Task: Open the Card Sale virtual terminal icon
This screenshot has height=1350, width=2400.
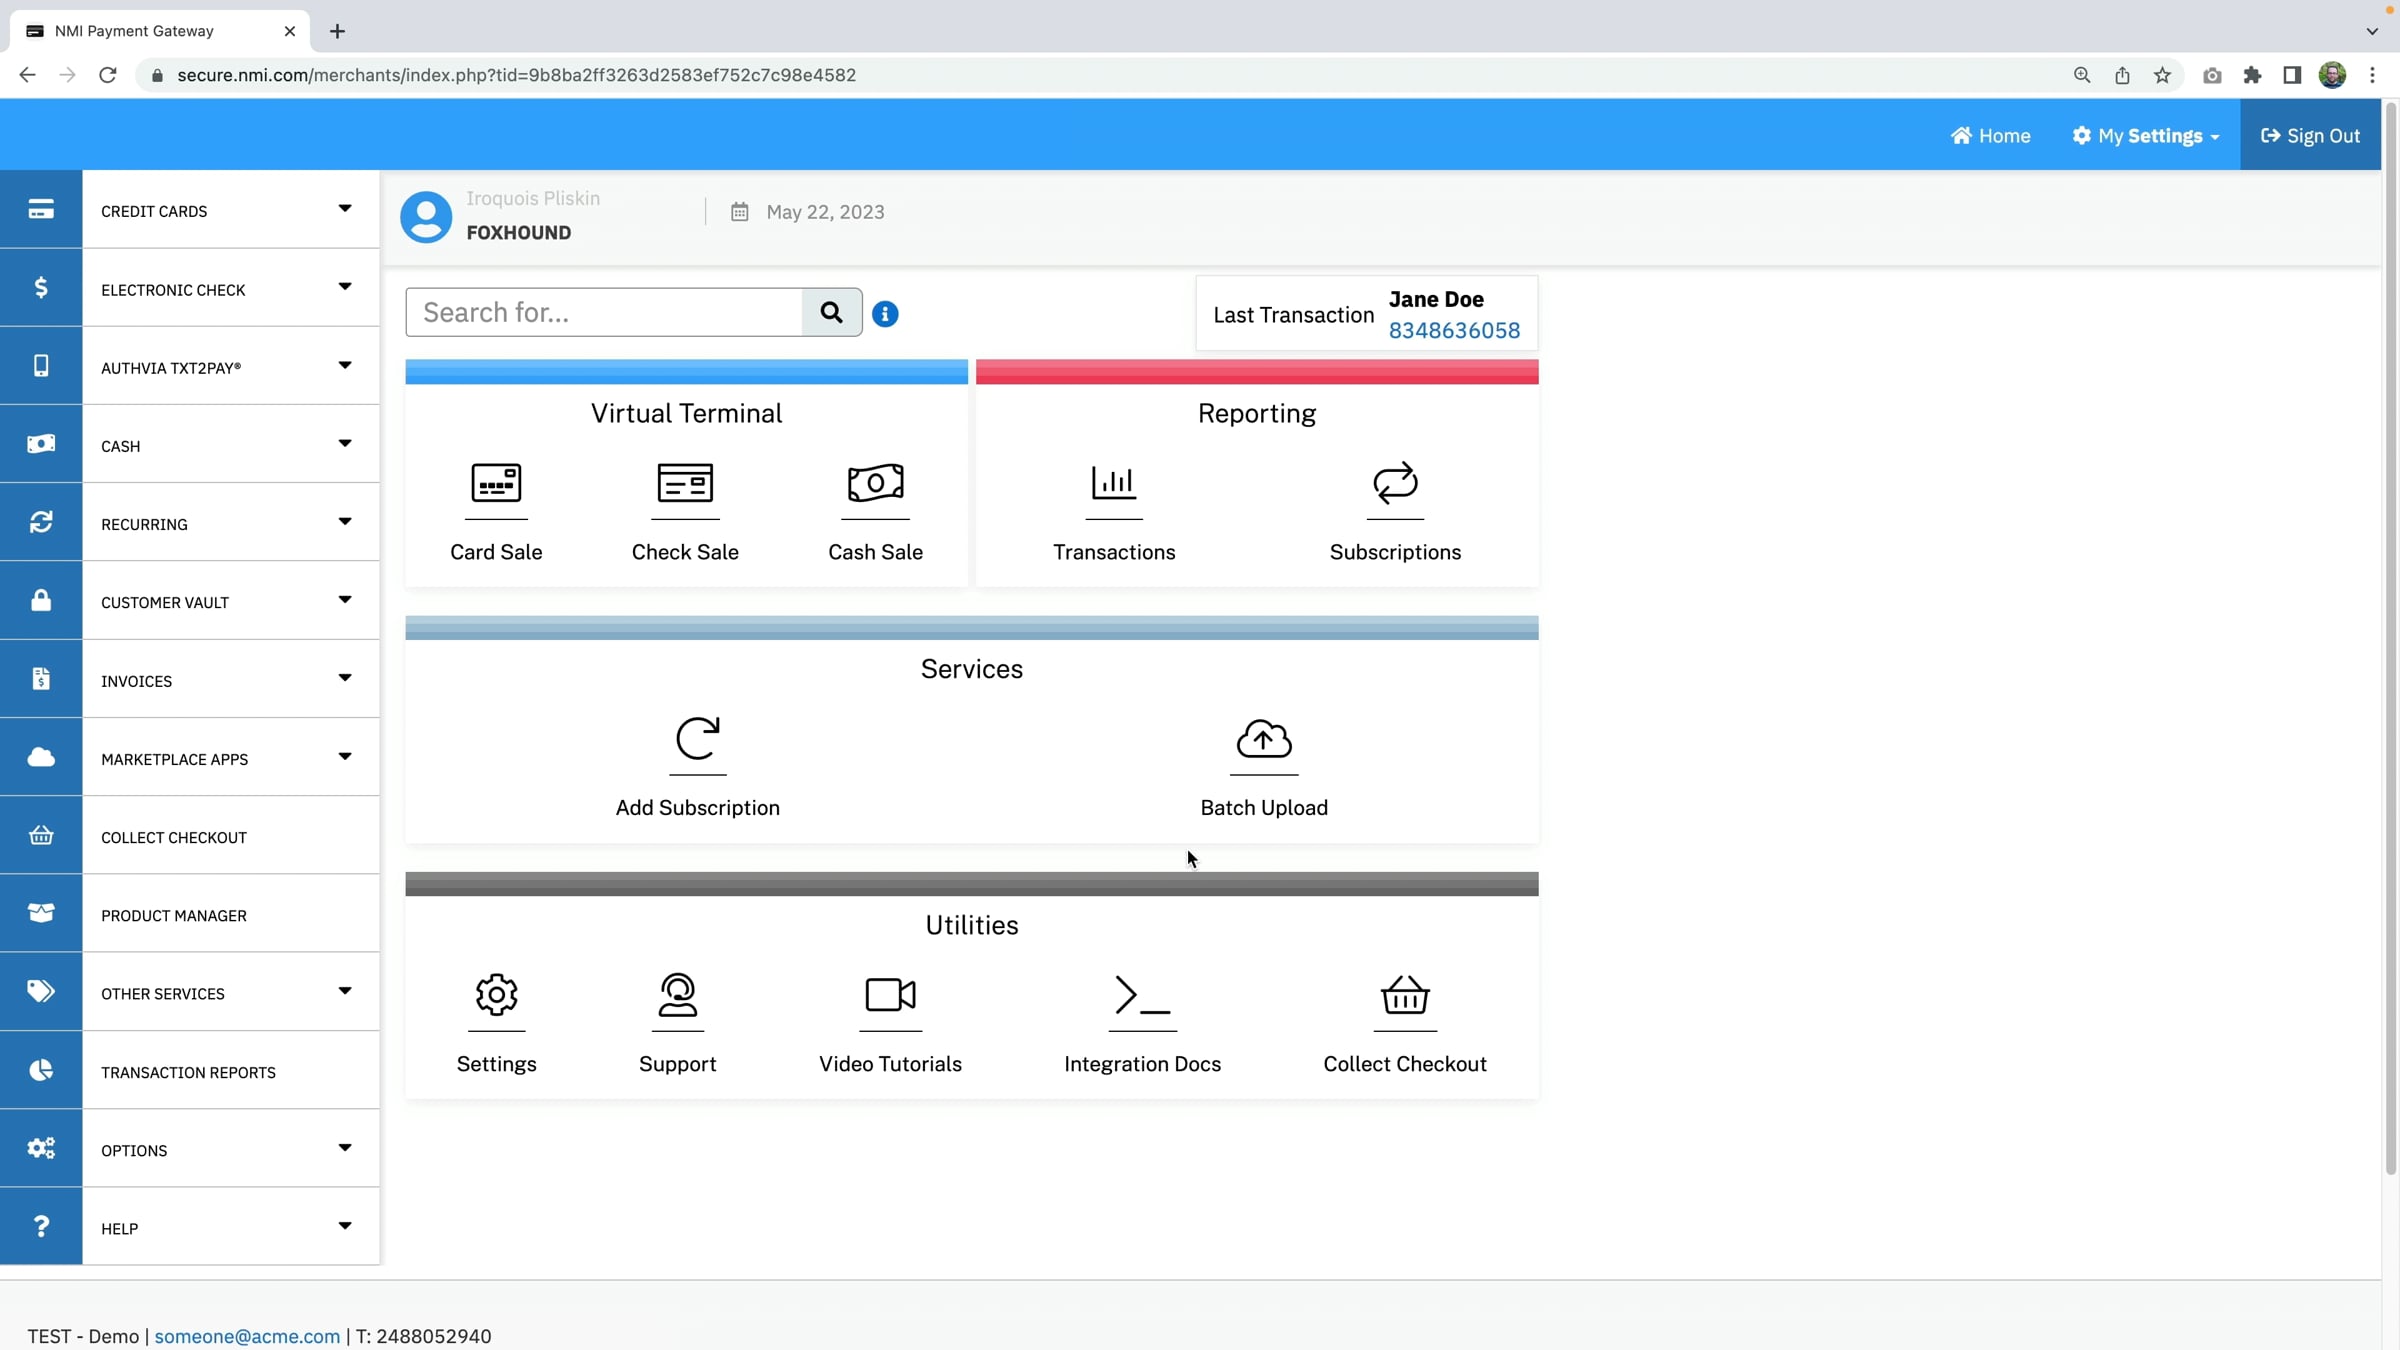Action: click(x=496, y=484)
